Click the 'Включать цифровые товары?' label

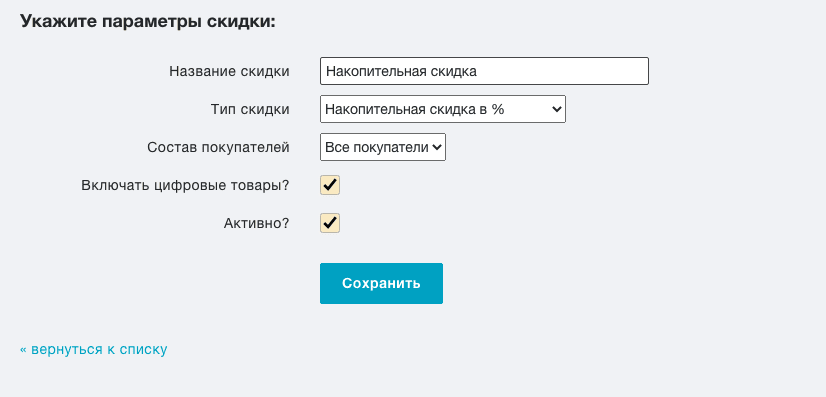tap(185, 186)
